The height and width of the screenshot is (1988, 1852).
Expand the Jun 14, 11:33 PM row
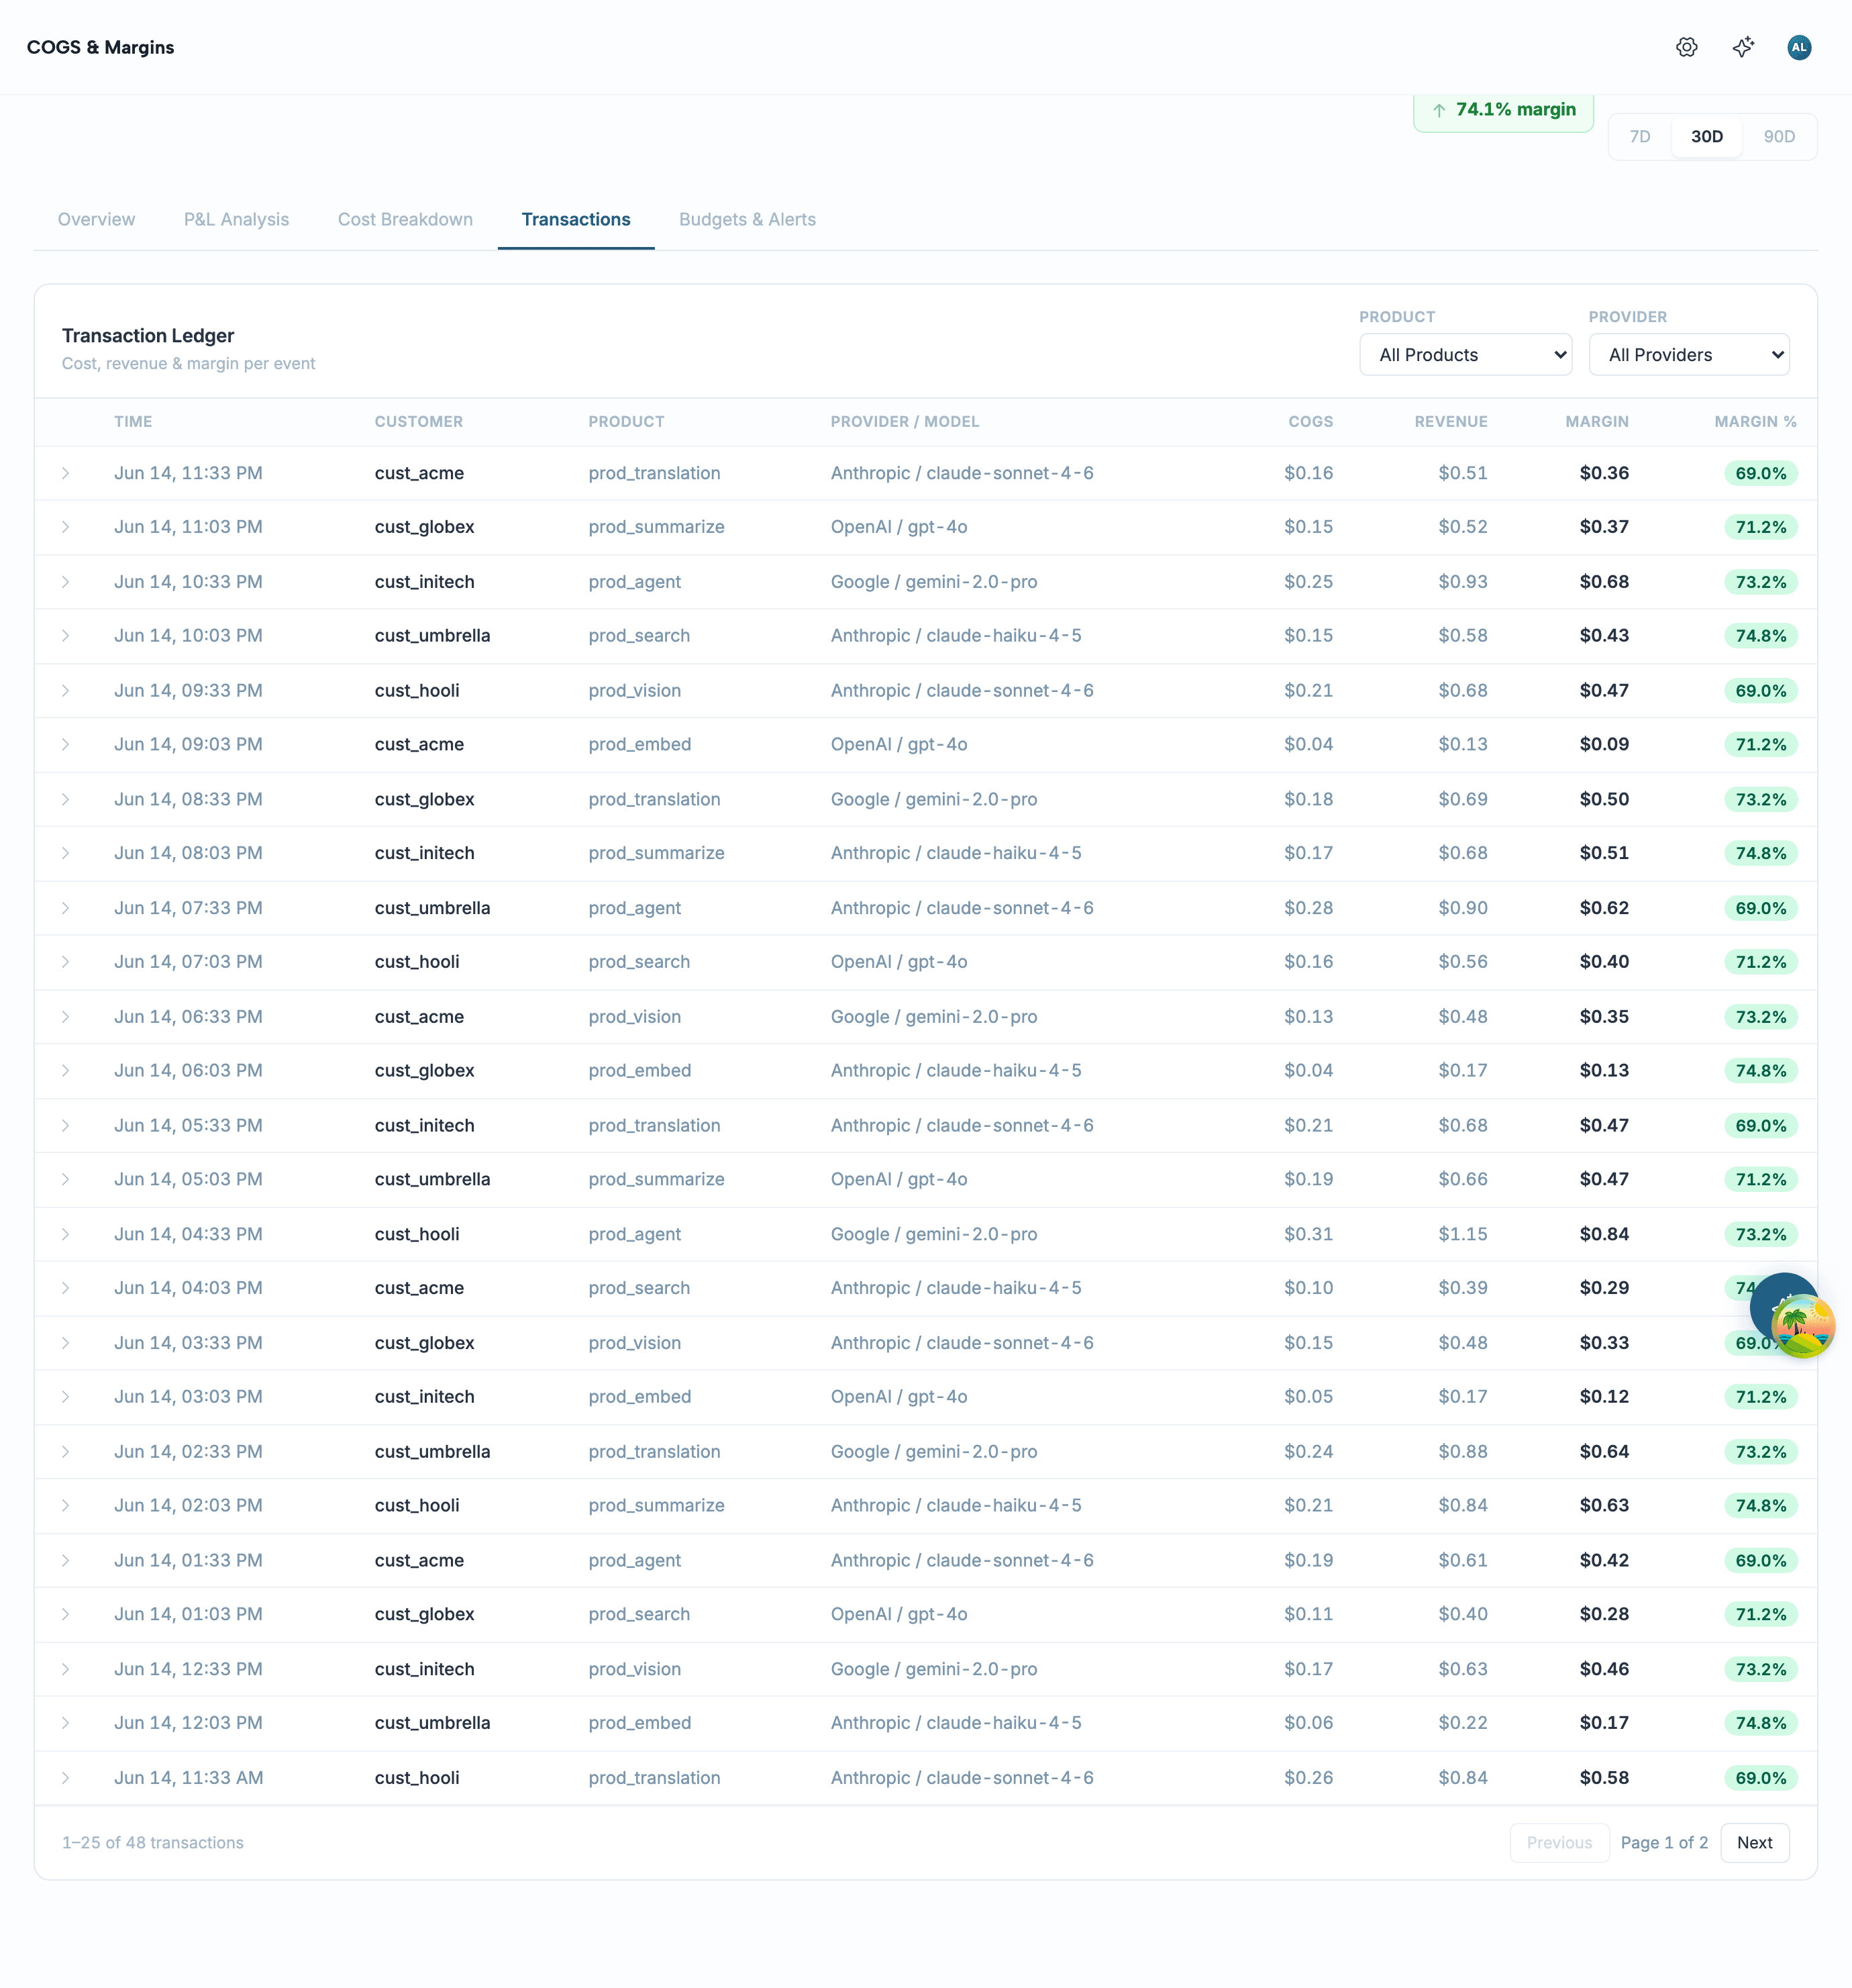tap(66, 473)
